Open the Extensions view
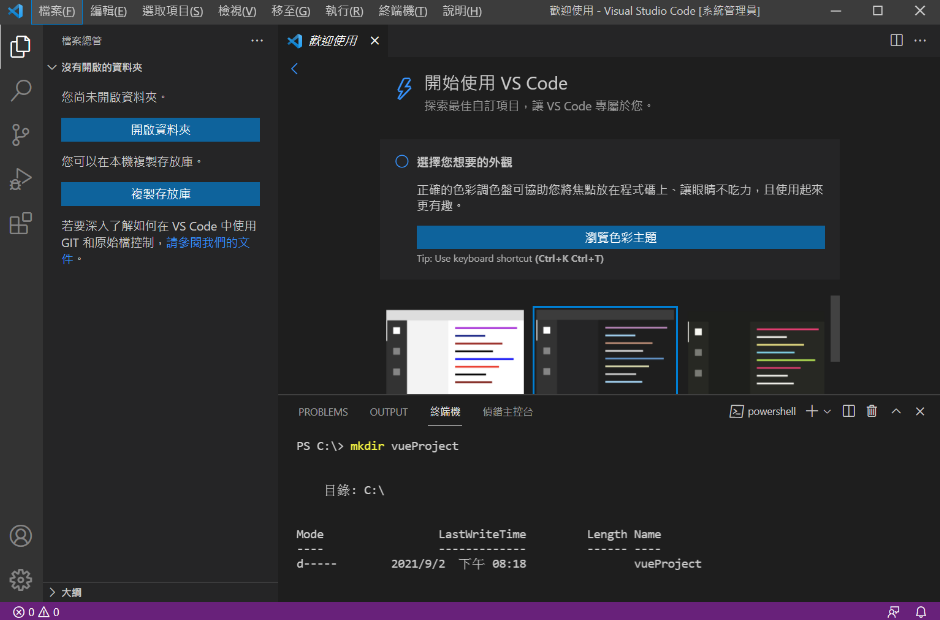 (20, 223)
